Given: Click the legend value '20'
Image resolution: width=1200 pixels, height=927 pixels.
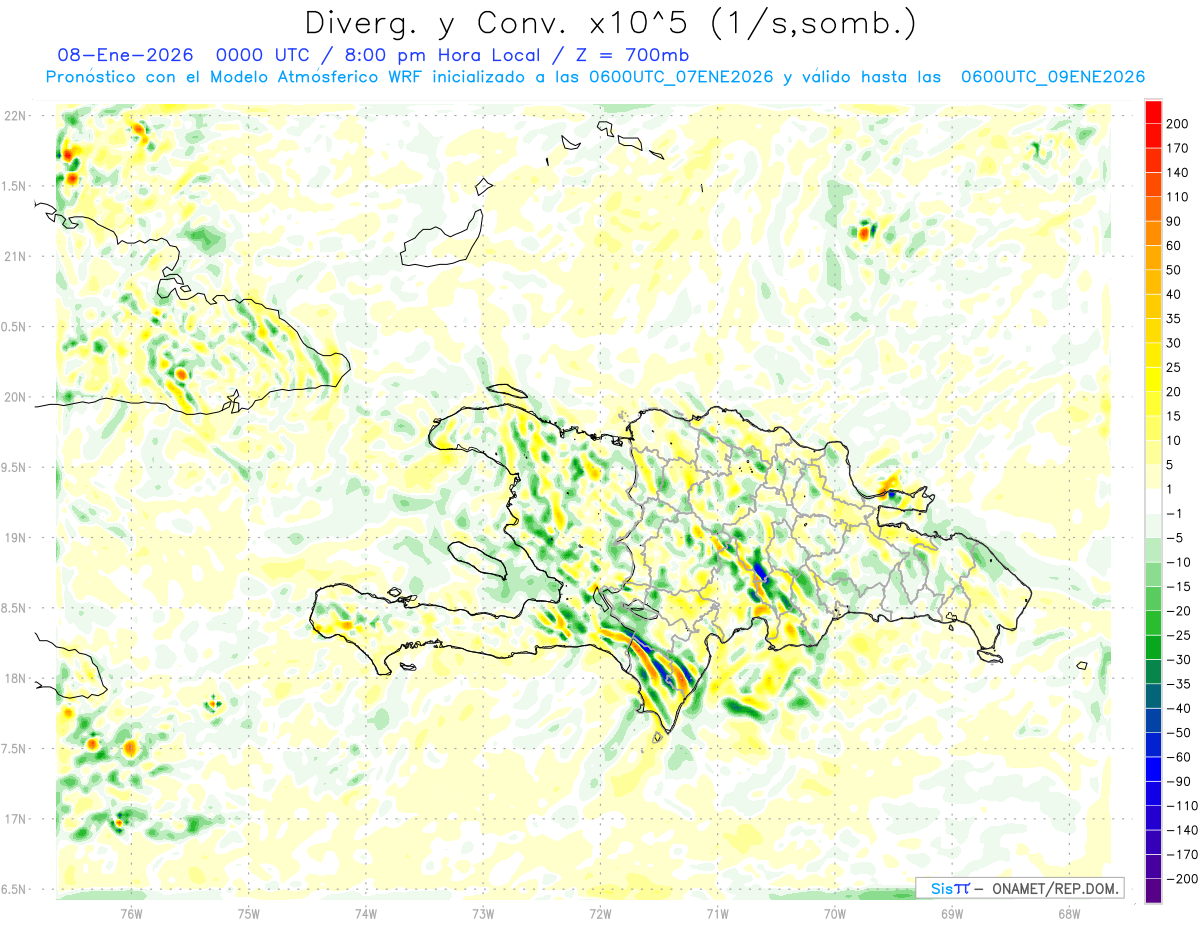Looking at the screenshot, I should pos(1175,392).
